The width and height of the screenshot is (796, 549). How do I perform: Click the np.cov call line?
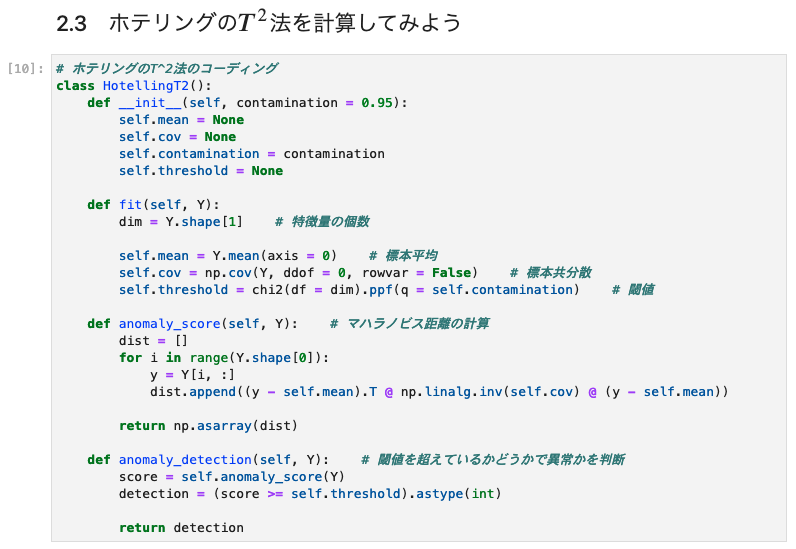(x=298, y=273)
